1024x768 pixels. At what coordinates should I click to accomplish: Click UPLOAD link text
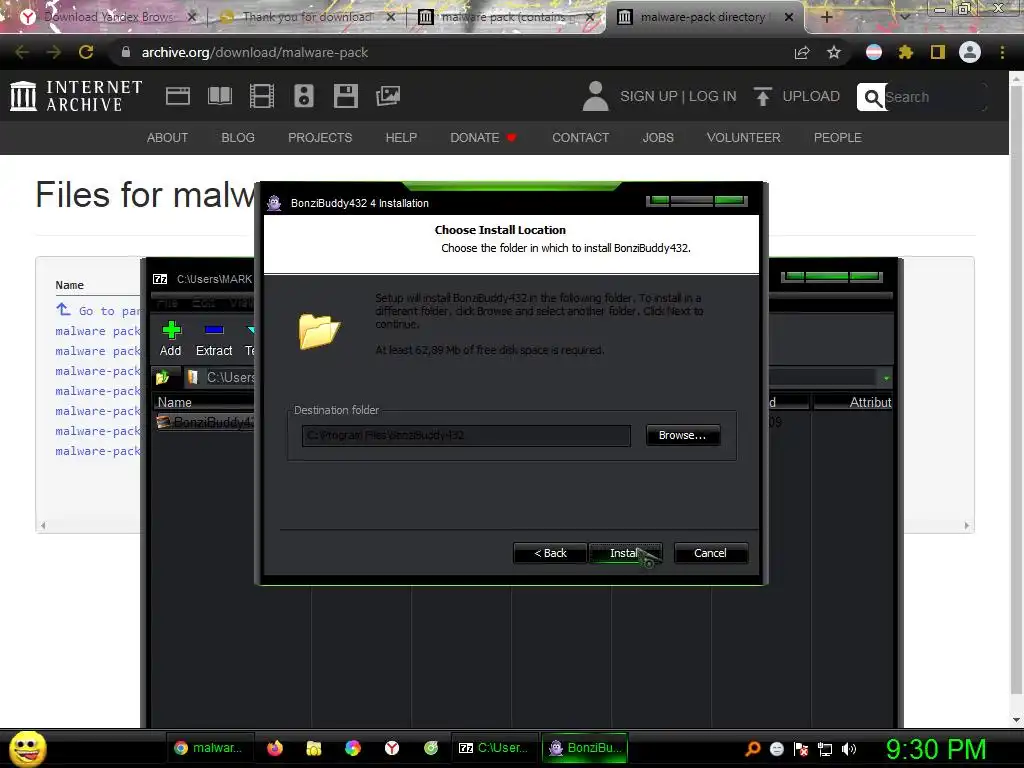811,96
